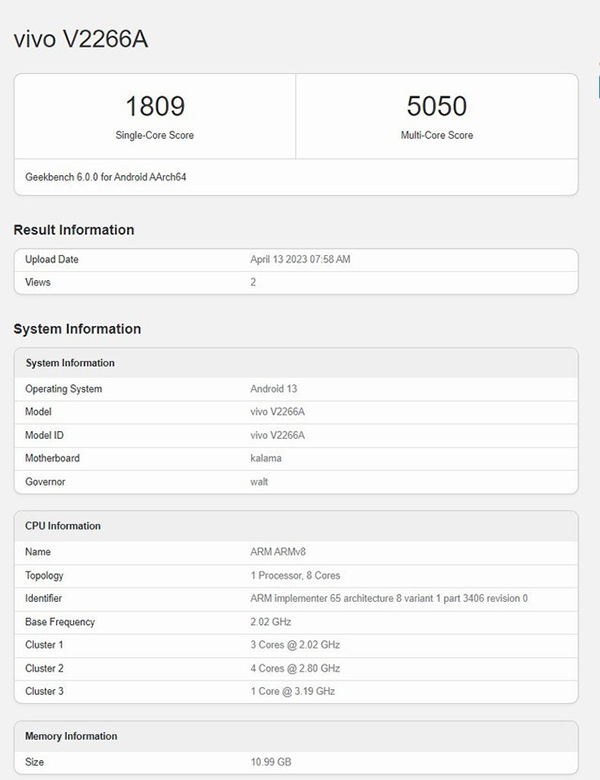Click the Result Information heading
600x780 pixels.
tap(74, 230)
